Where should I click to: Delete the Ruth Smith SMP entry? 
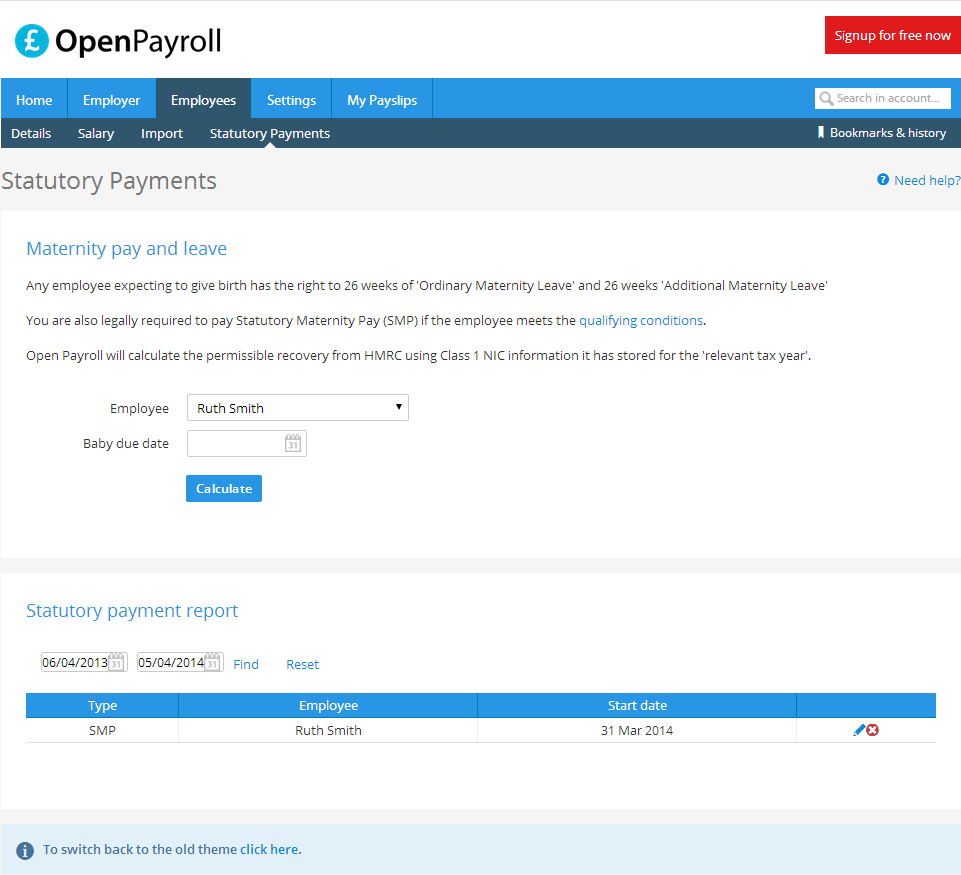(873, 730)
